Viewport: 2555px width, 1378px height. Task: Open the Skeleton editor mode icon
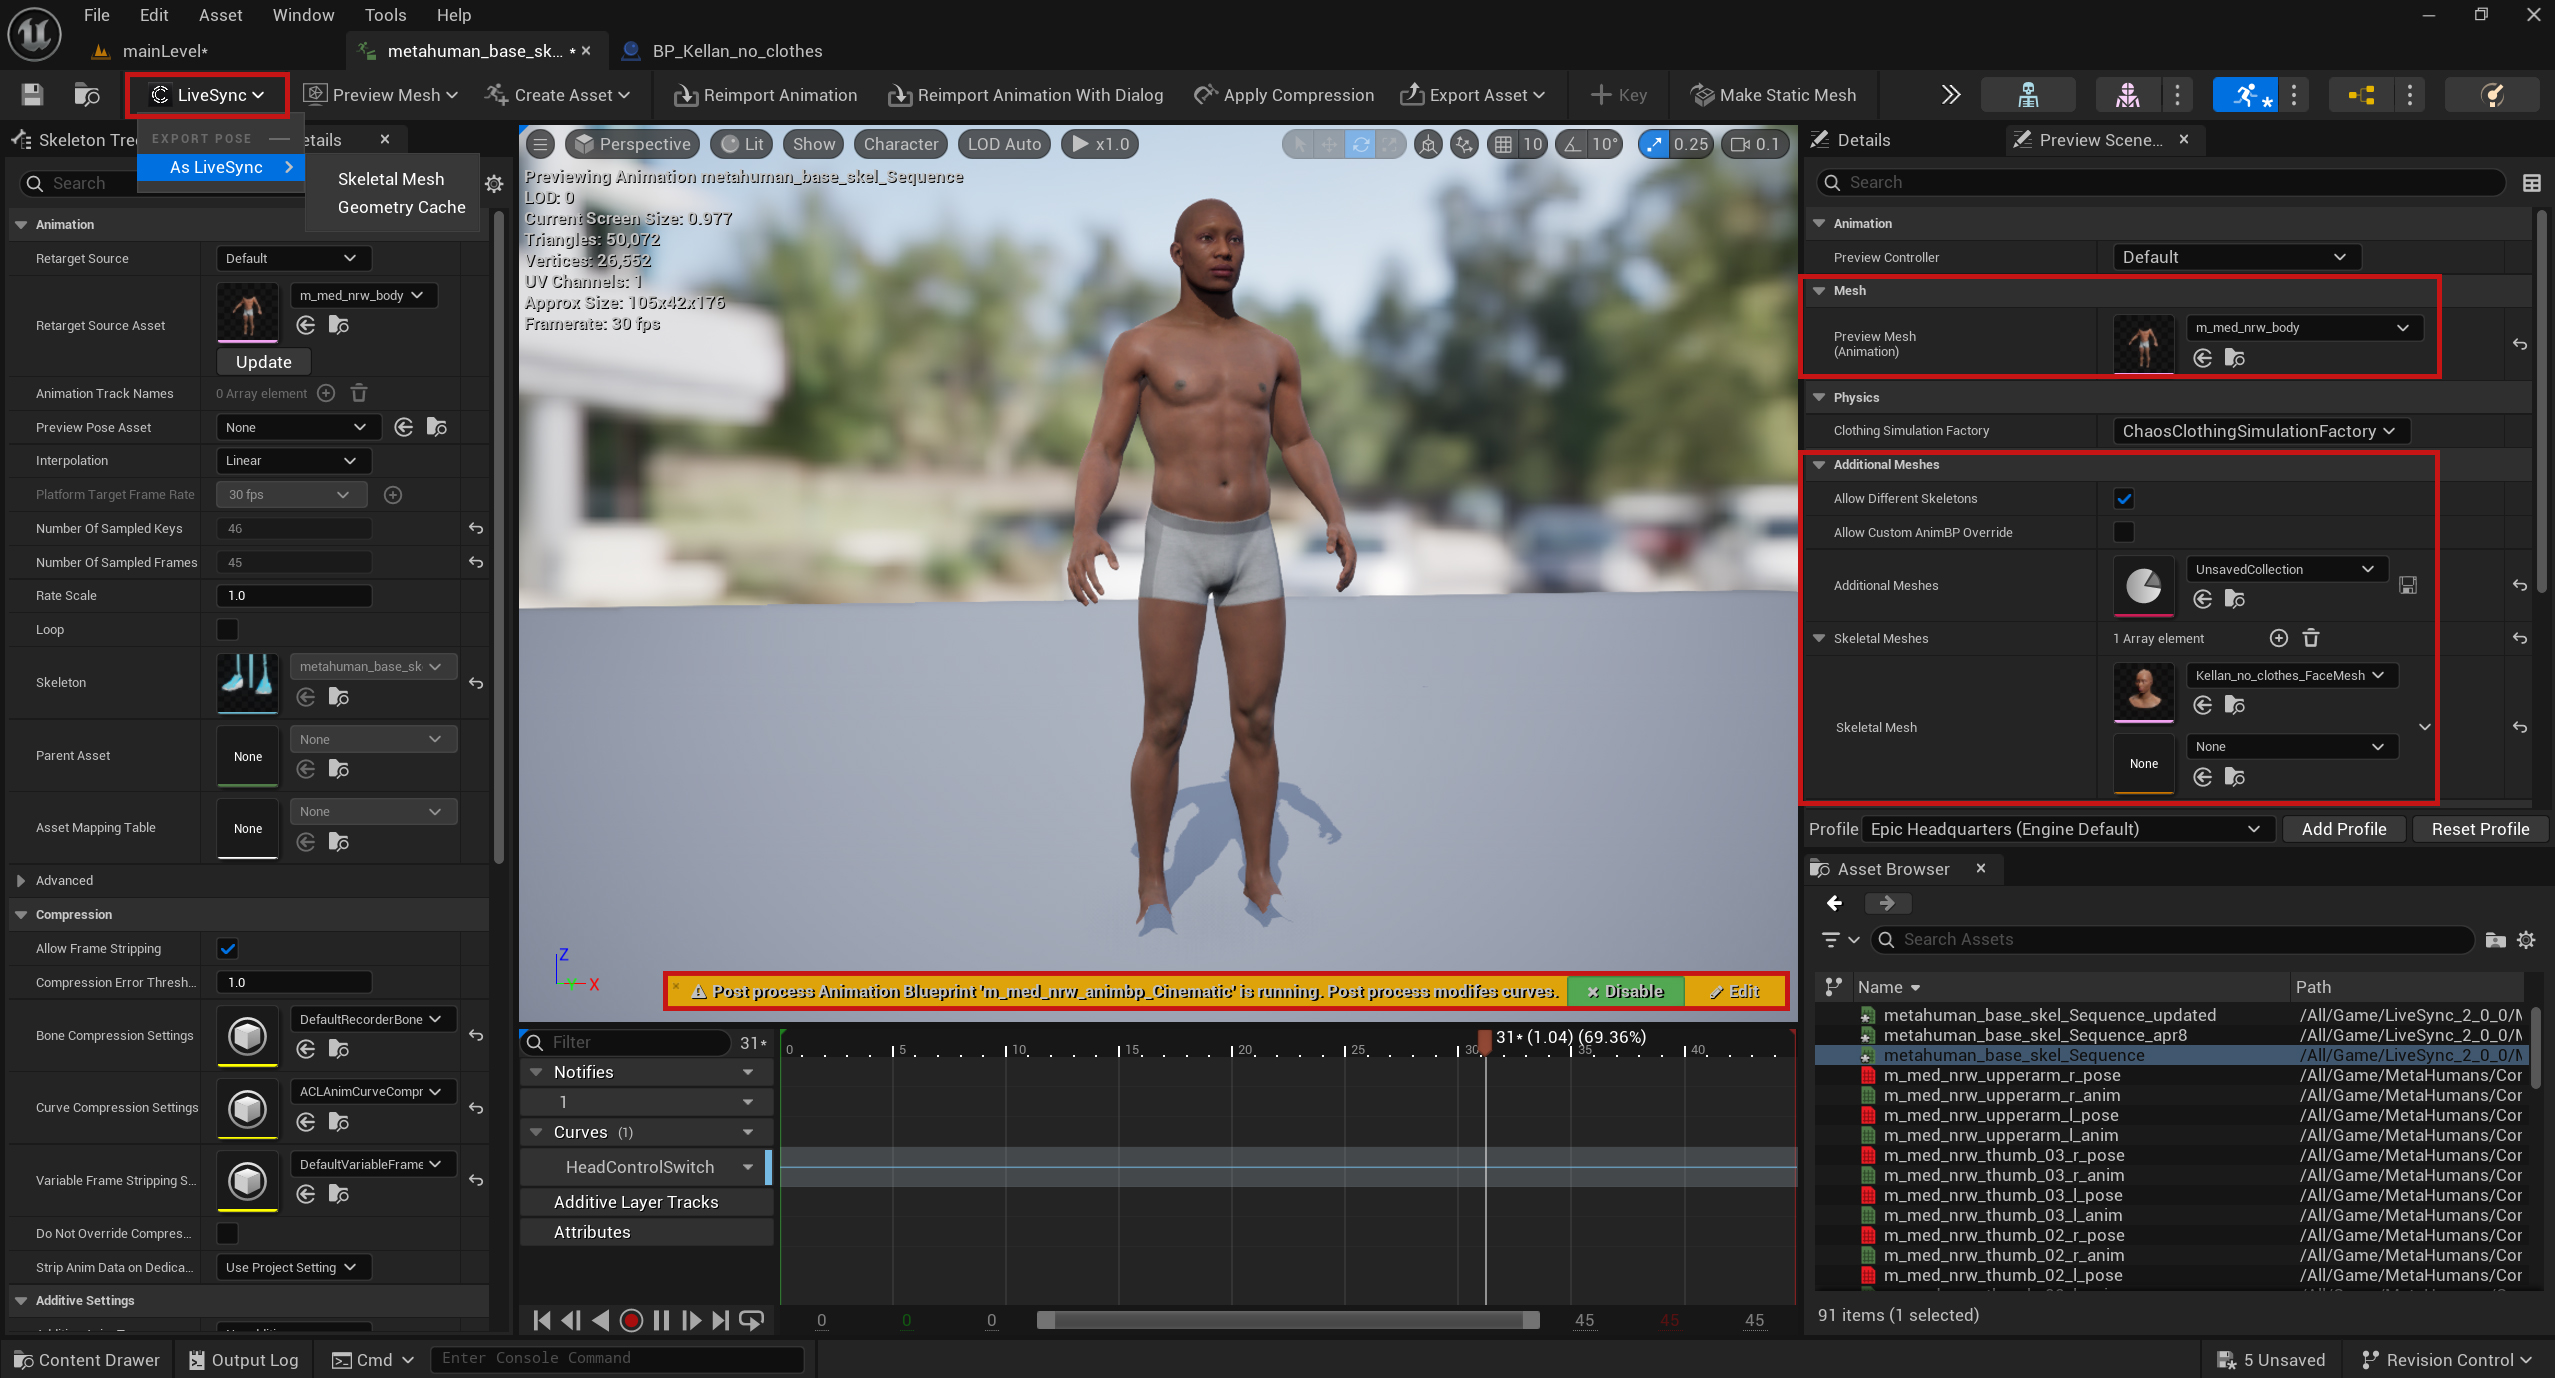2027,95
